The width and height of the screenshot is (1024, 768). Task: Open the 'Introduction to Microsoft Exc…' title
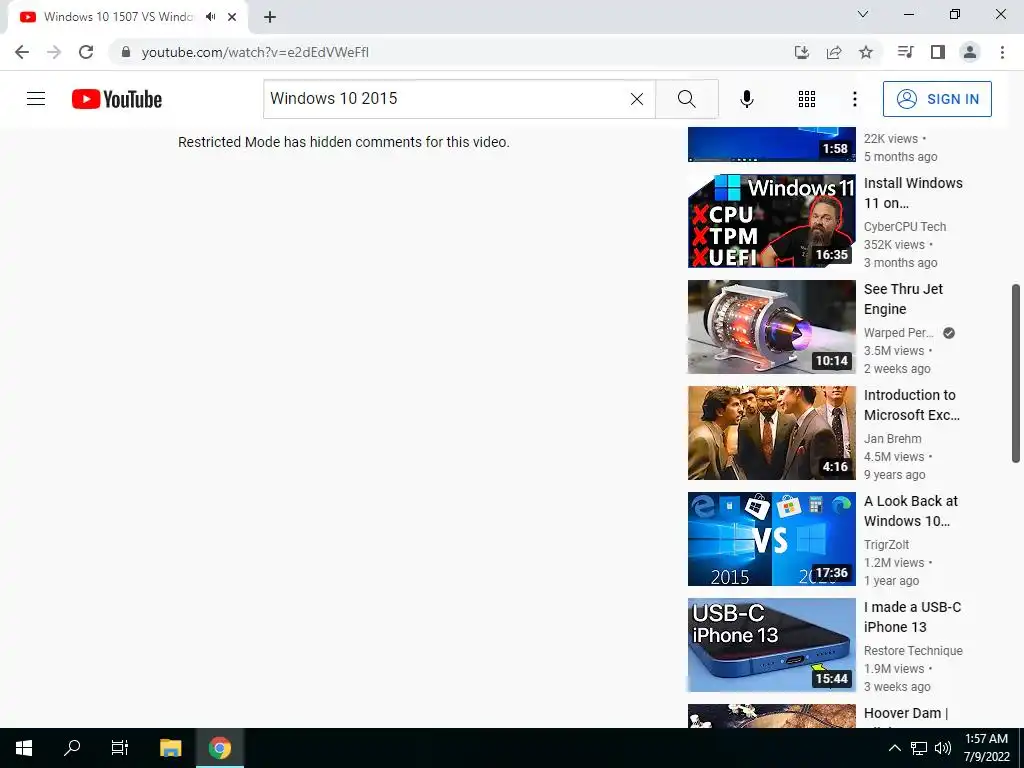pos(912,405)
